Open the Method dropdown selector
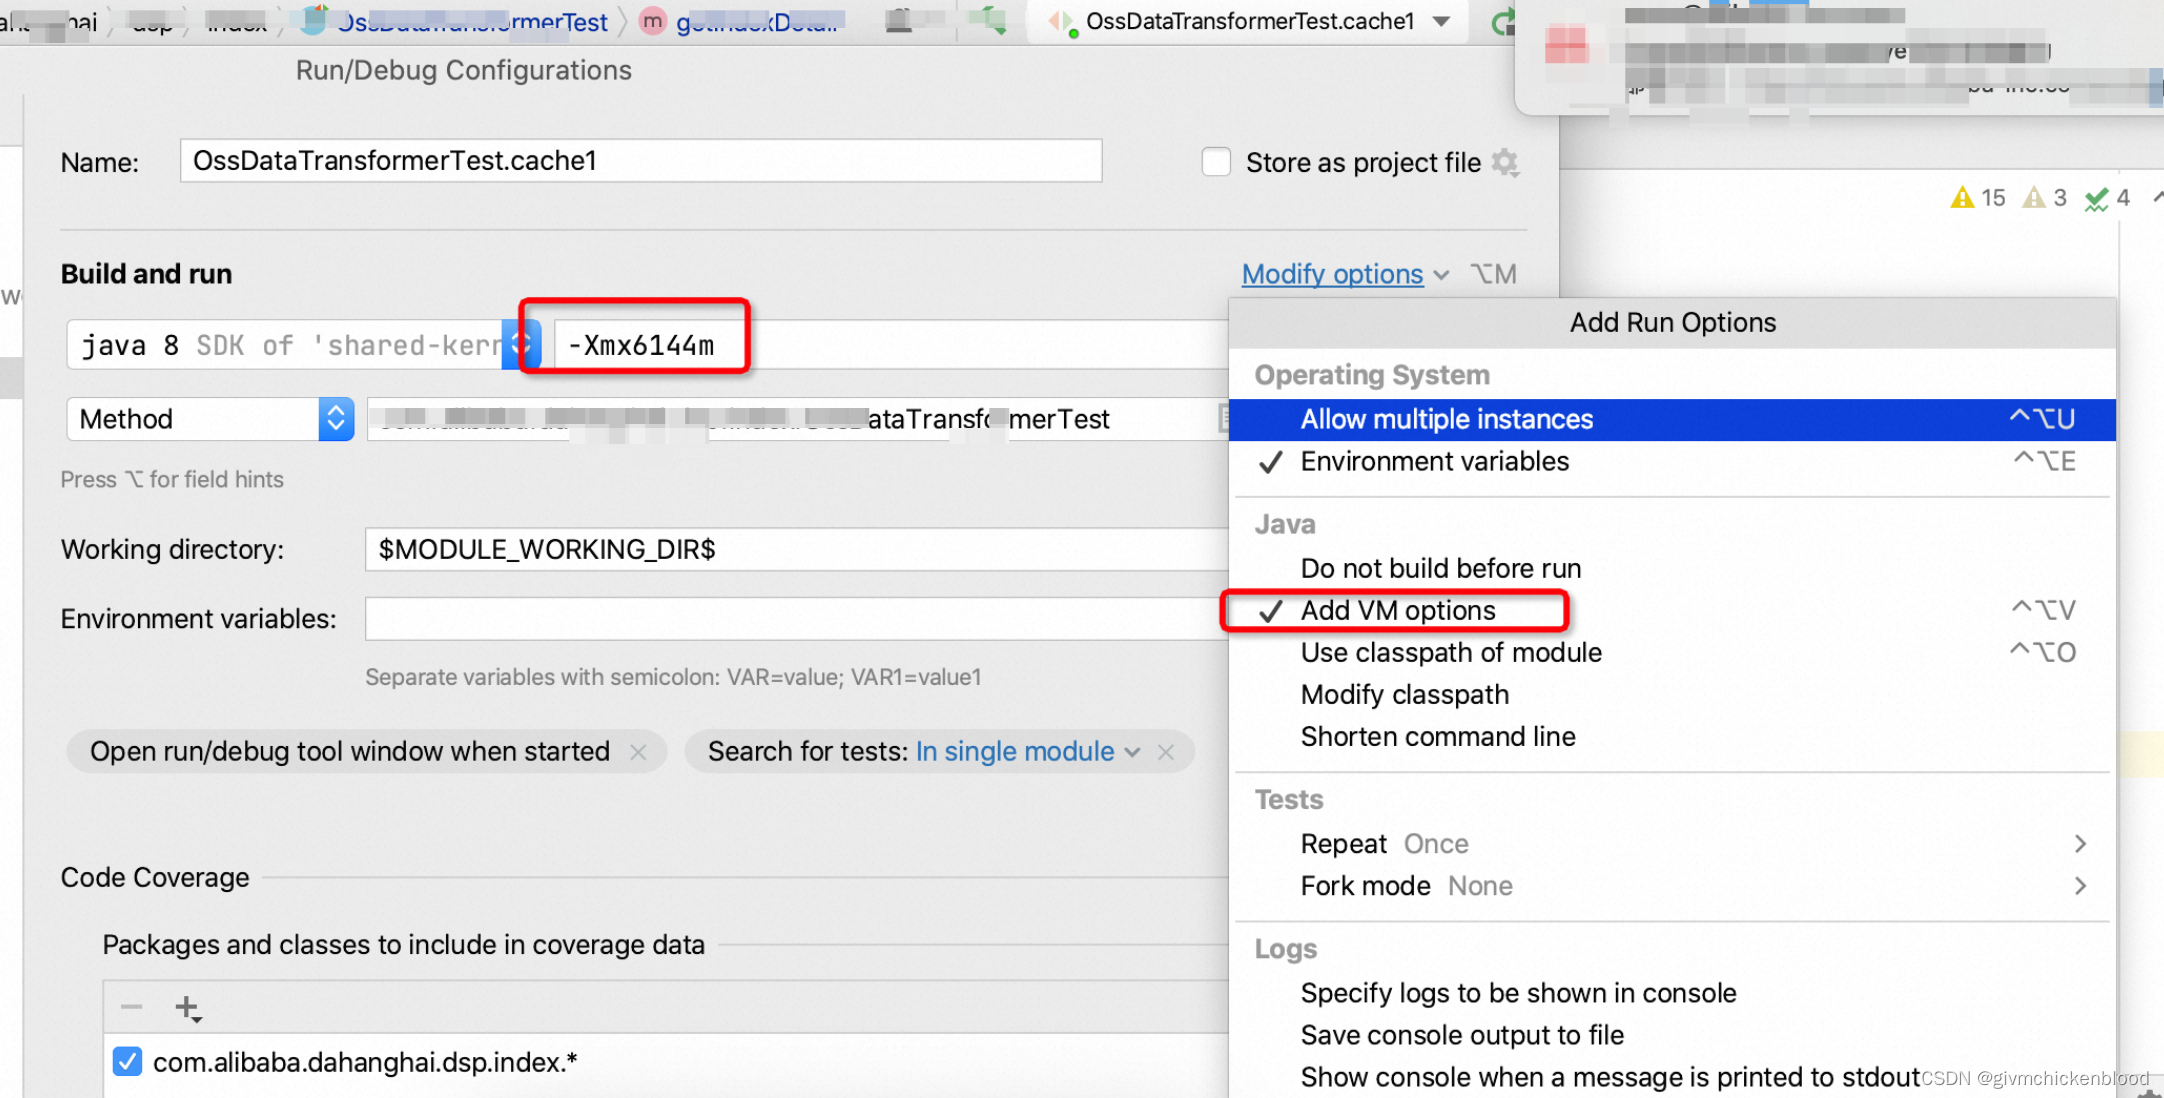This screenshot has height=1098, width=2164. 335,417
